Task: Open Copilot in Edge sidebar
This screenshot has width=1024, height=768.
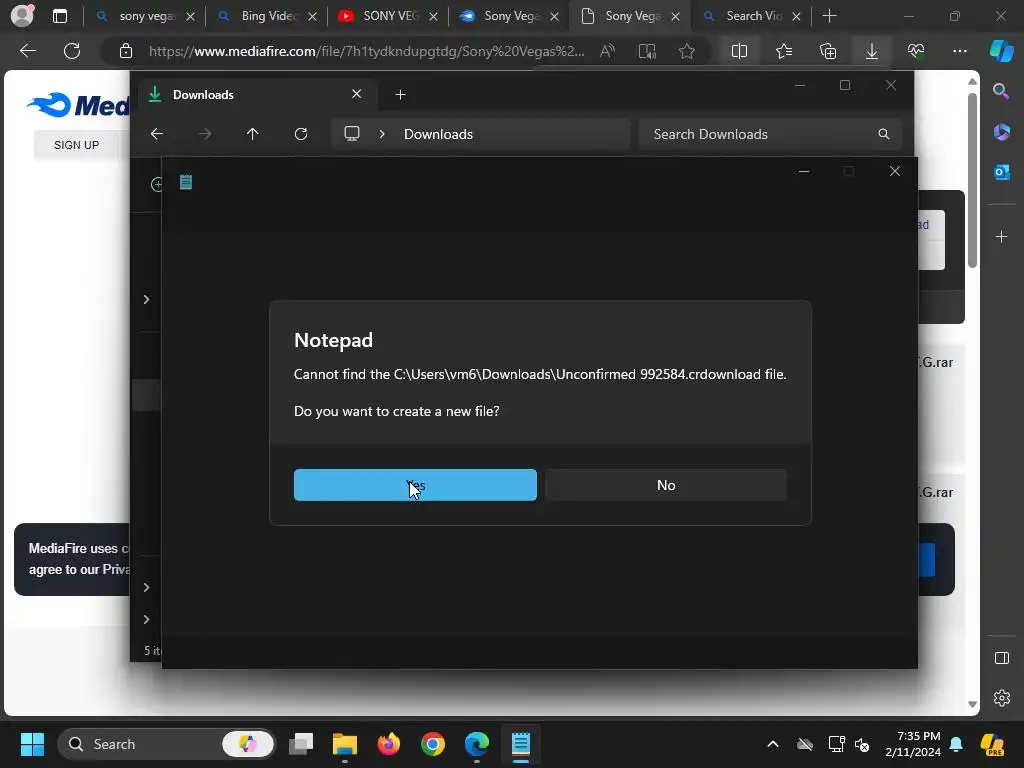Action: 1002,51
